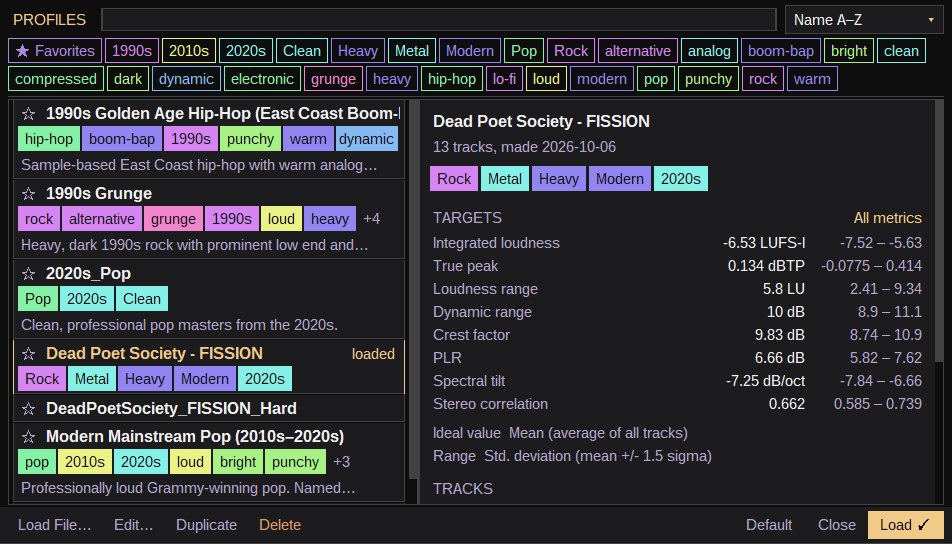Select Modern Mainstream Pop (2010s–2020s) profile title
The image size is (952, 544).
click(195, 437)
